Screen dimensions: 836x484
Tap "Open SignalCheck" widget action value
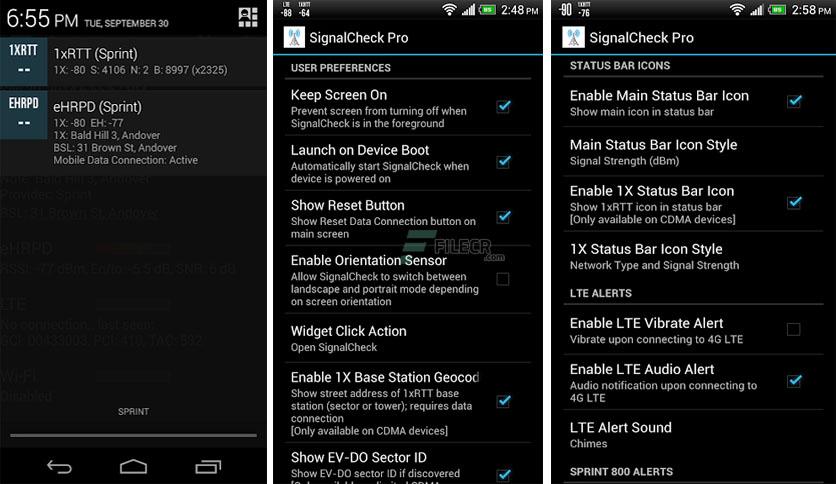point(334,347)
